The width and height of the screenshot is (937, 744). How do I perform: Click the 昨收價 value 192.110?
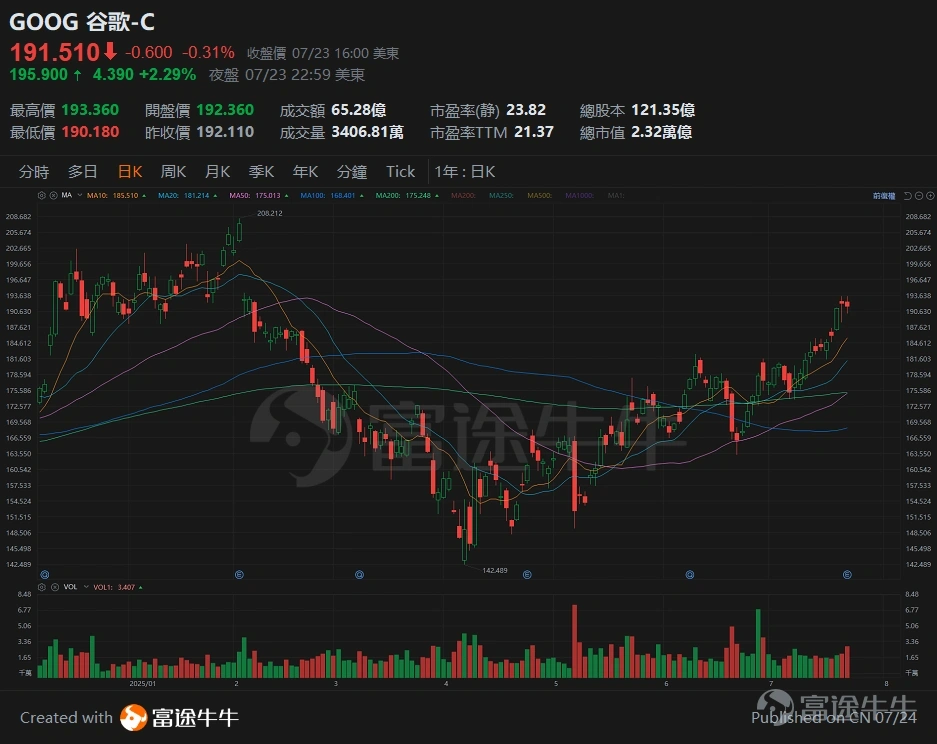click(225, 131)
